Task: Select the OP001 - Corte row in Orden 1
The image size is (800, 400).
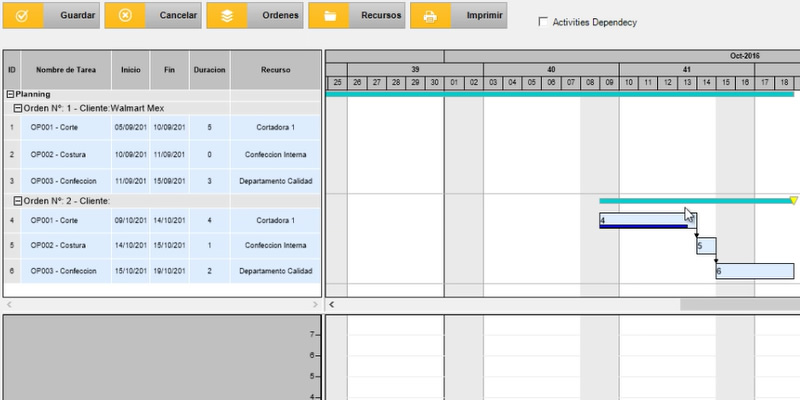Action: pos(57,128)
